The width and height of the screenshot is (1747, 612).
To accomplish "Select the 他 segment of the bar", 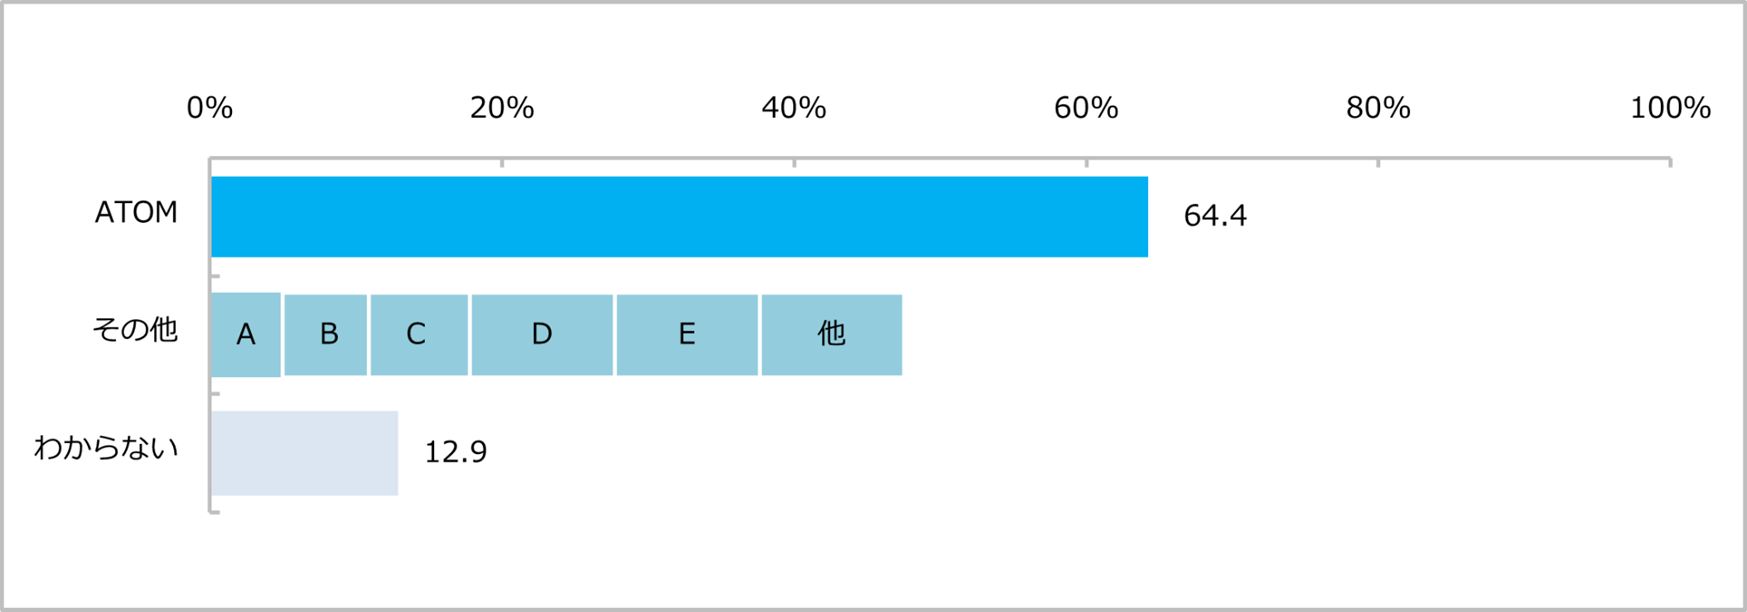I will (832, 335).
